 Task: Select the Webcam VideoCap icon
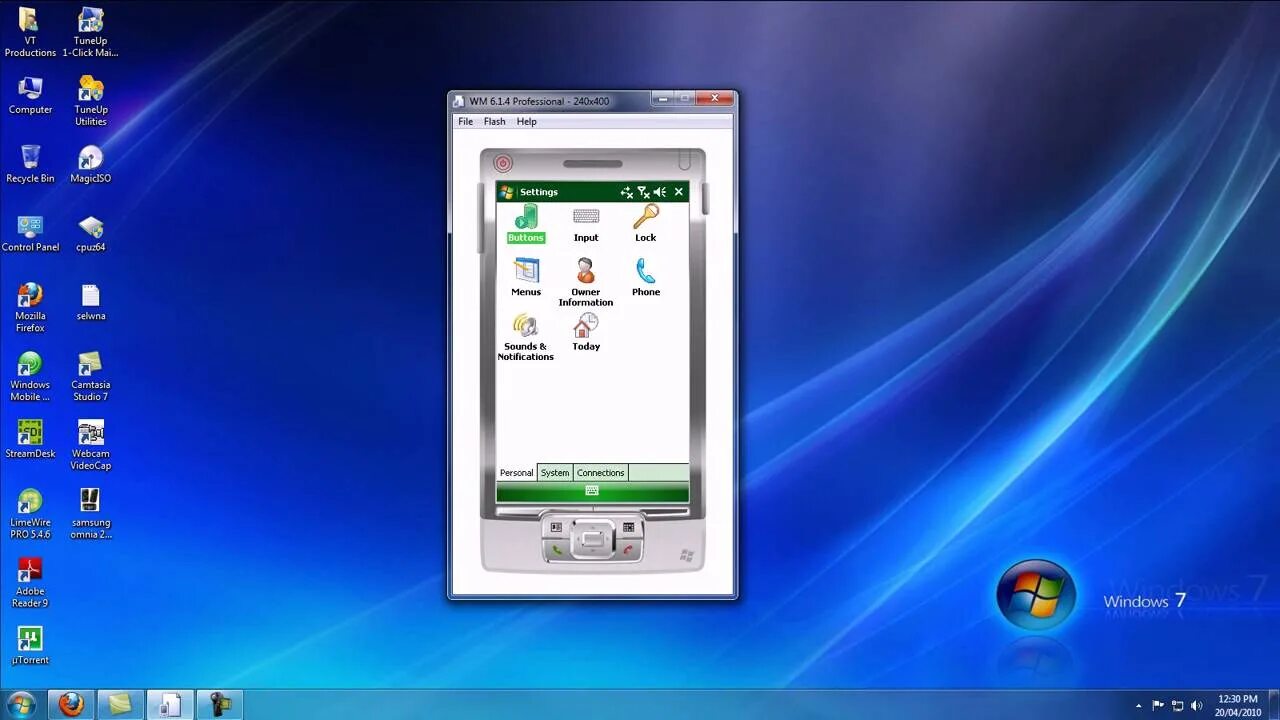click(91, 445)
